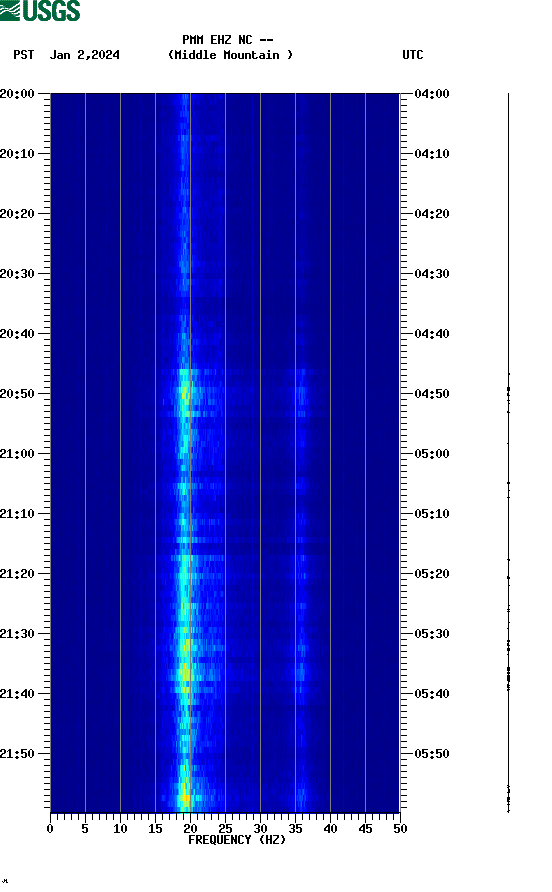Click the 05:20 UTC time label
The height and width of the screenshot is (892, 552).
(432, 574)
